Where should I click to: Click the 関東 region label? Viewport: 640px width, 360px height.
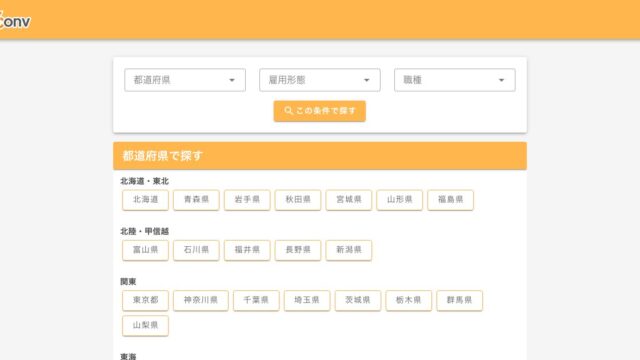pos(128,282)
